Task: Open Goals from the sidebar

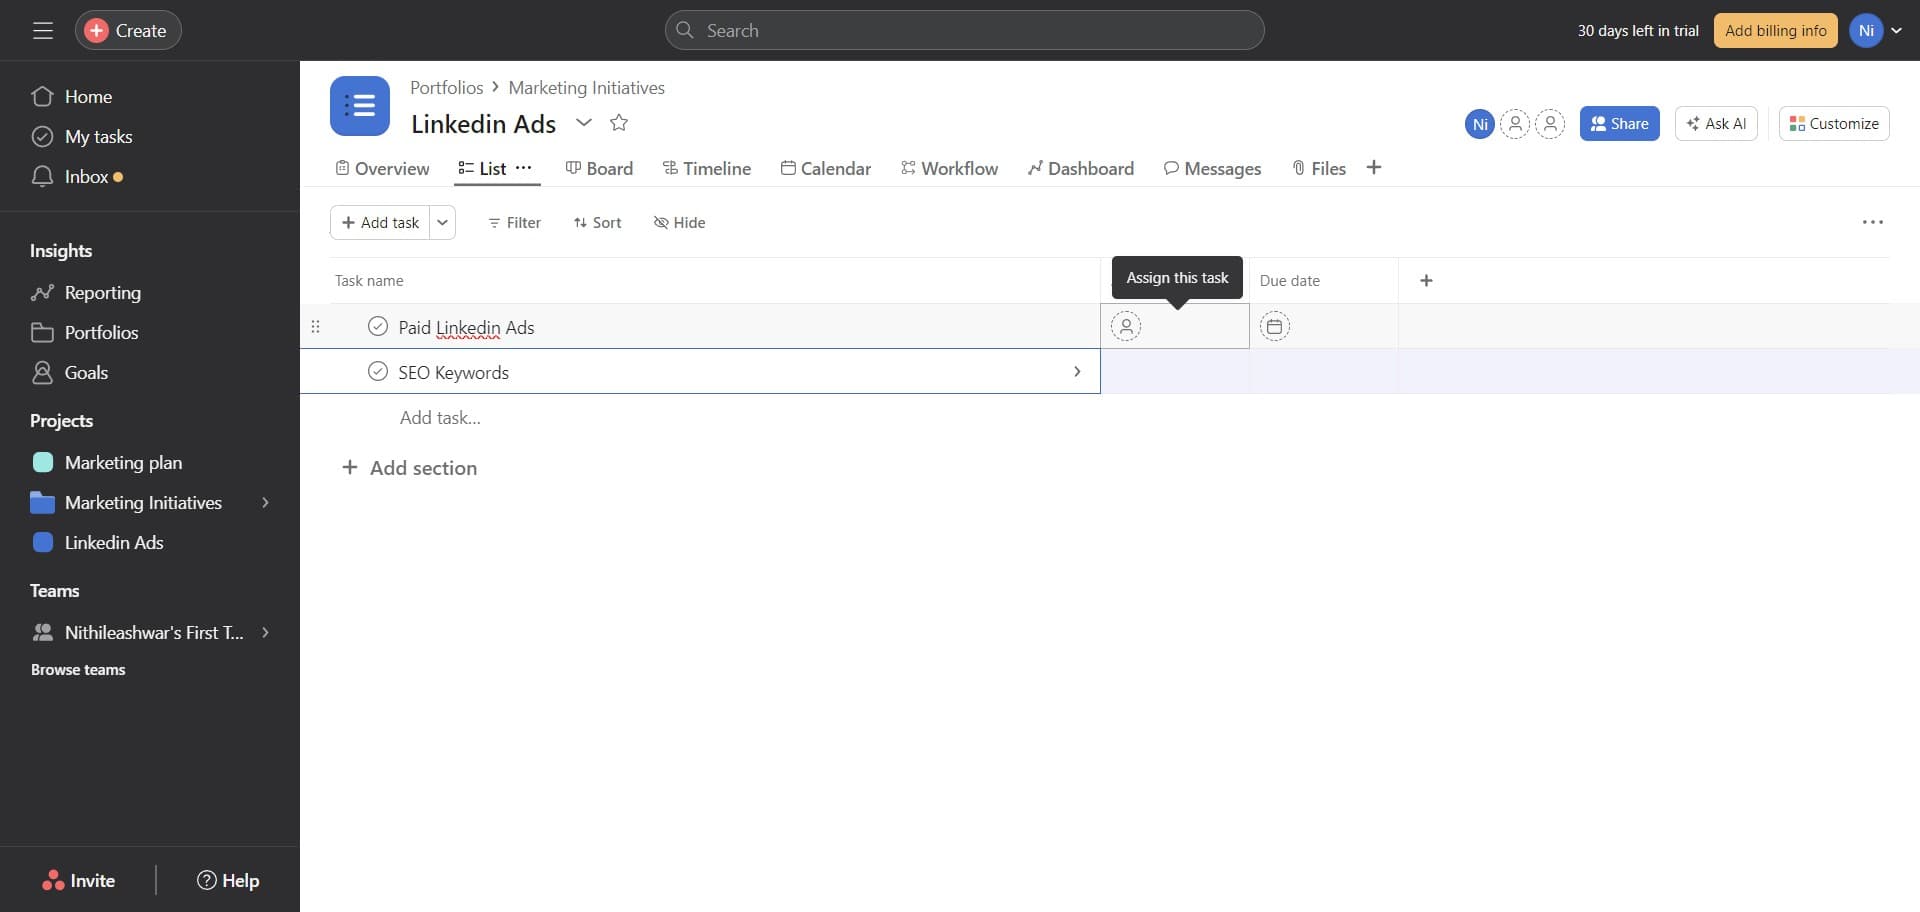Action: tap(86, 372)
